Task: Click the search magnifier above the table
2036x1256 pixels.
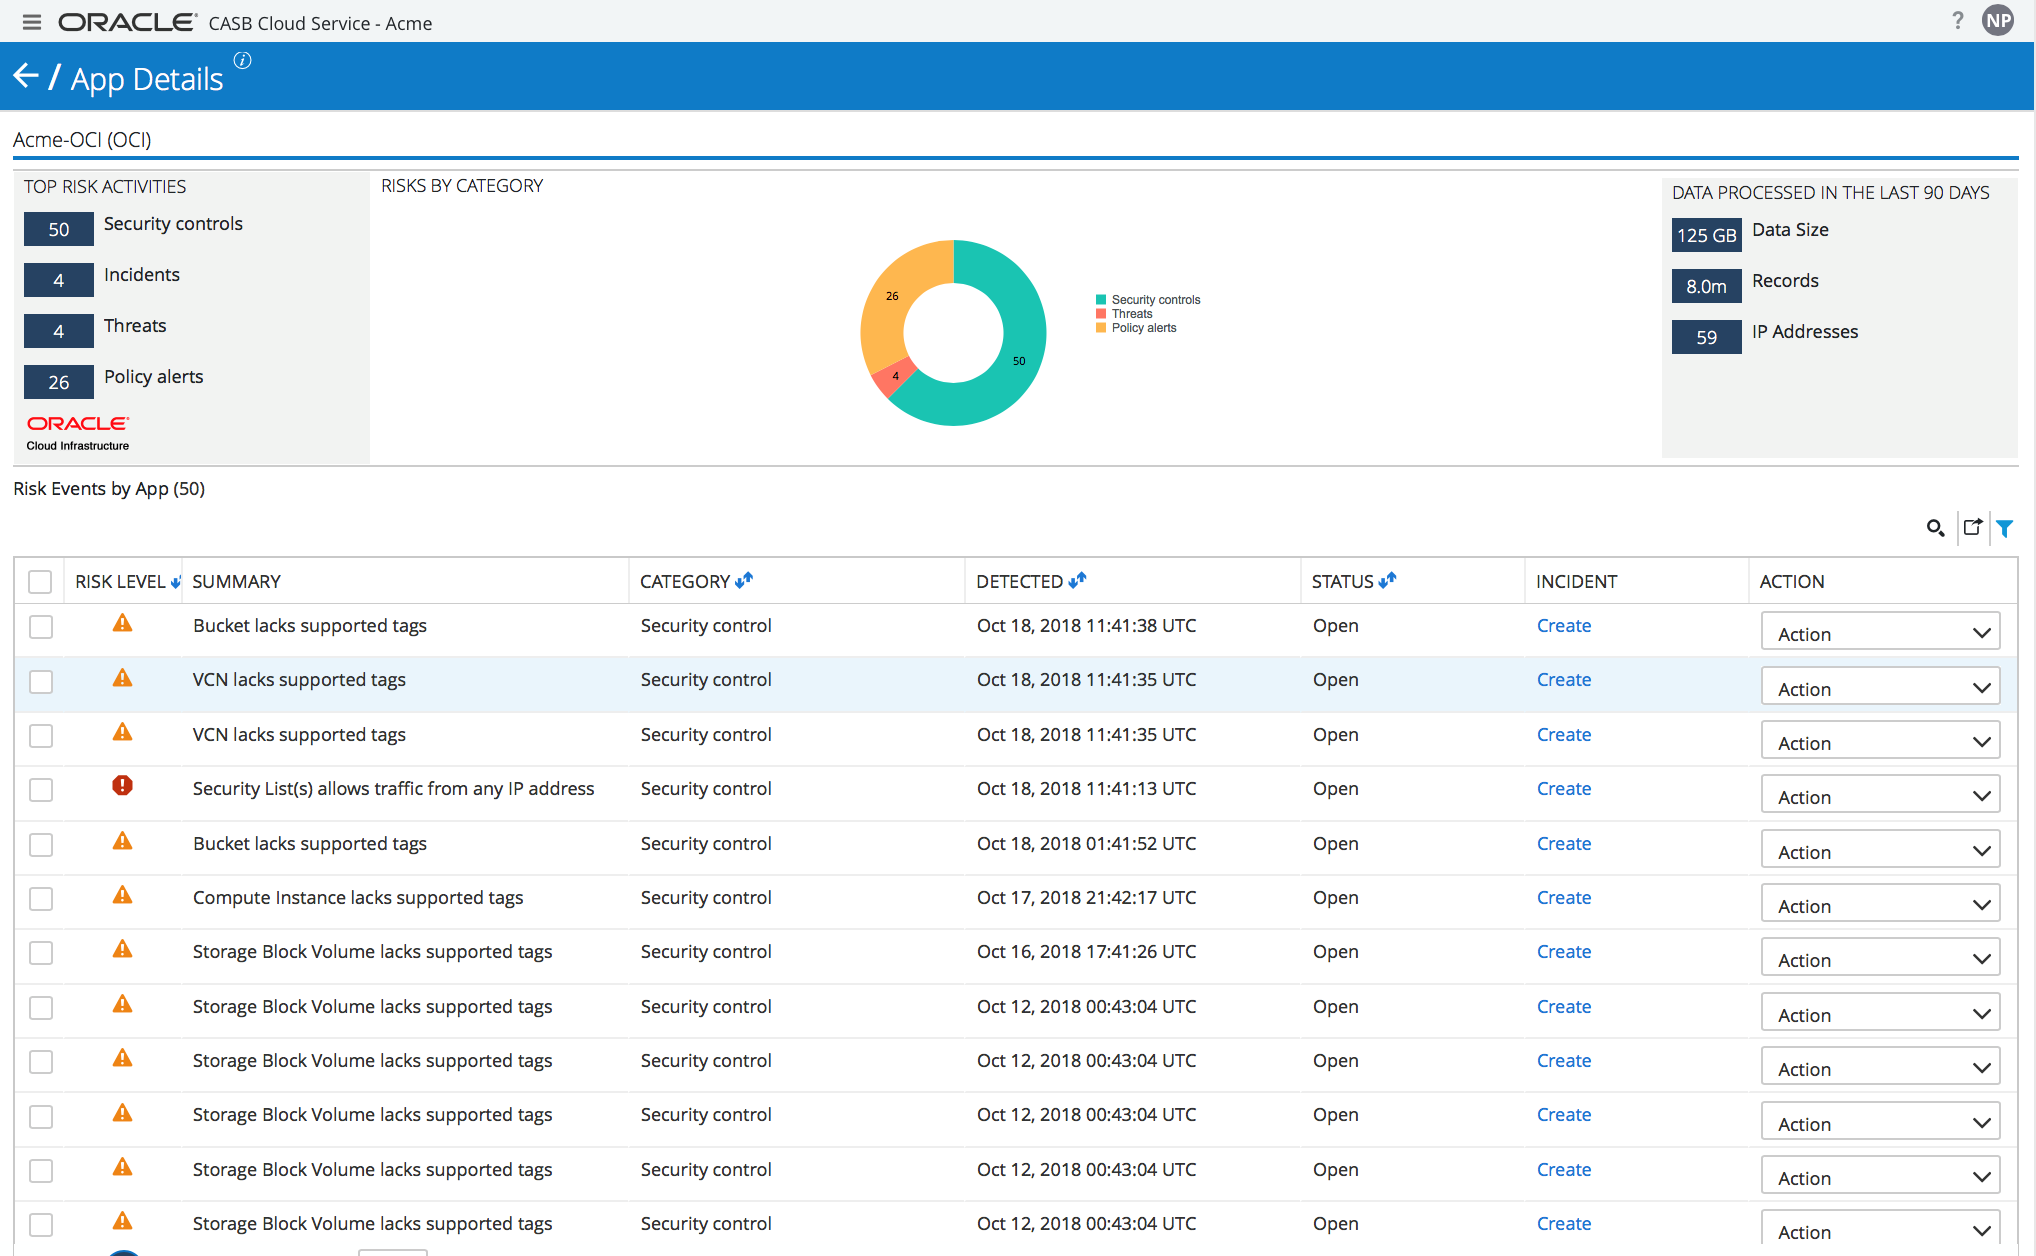Action: 1935,528
